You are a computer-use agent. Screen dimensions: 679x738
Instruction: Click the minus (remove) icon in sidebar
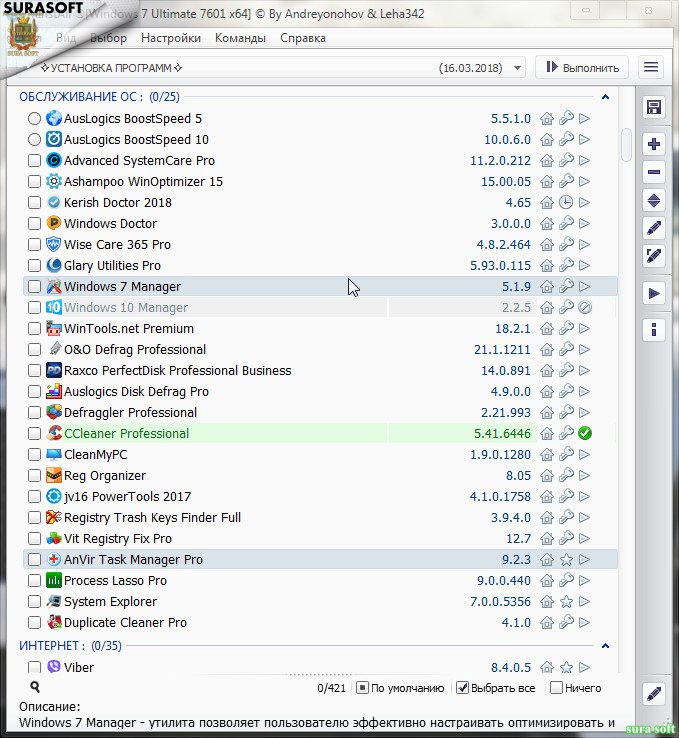[x=654, y=172]
